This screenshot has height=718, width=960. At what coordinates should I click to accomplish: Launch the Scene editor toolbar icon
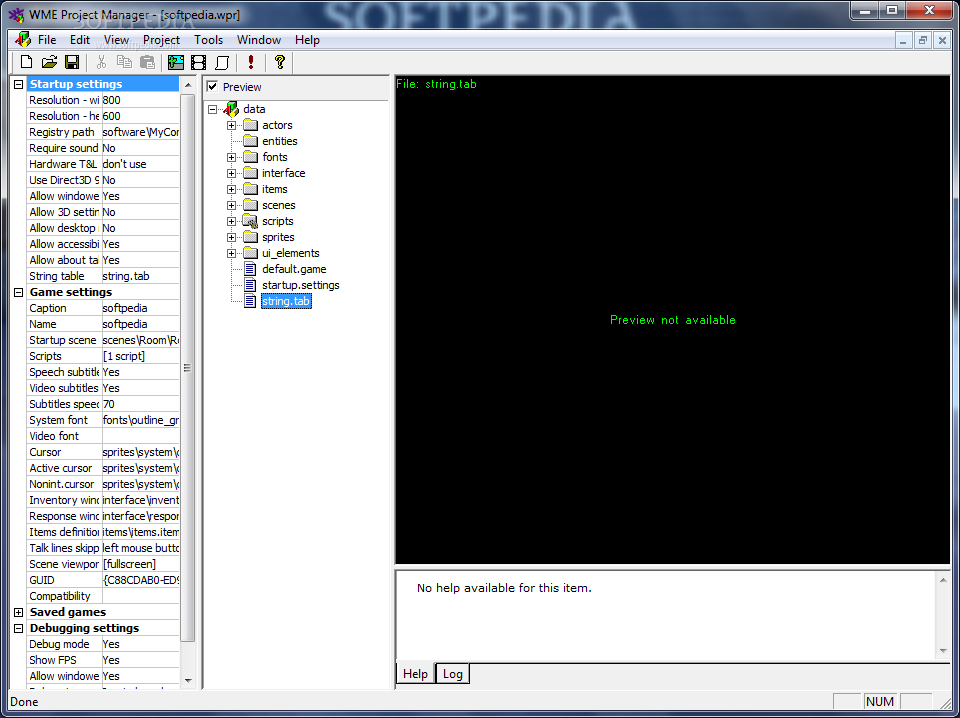[176, 62]
